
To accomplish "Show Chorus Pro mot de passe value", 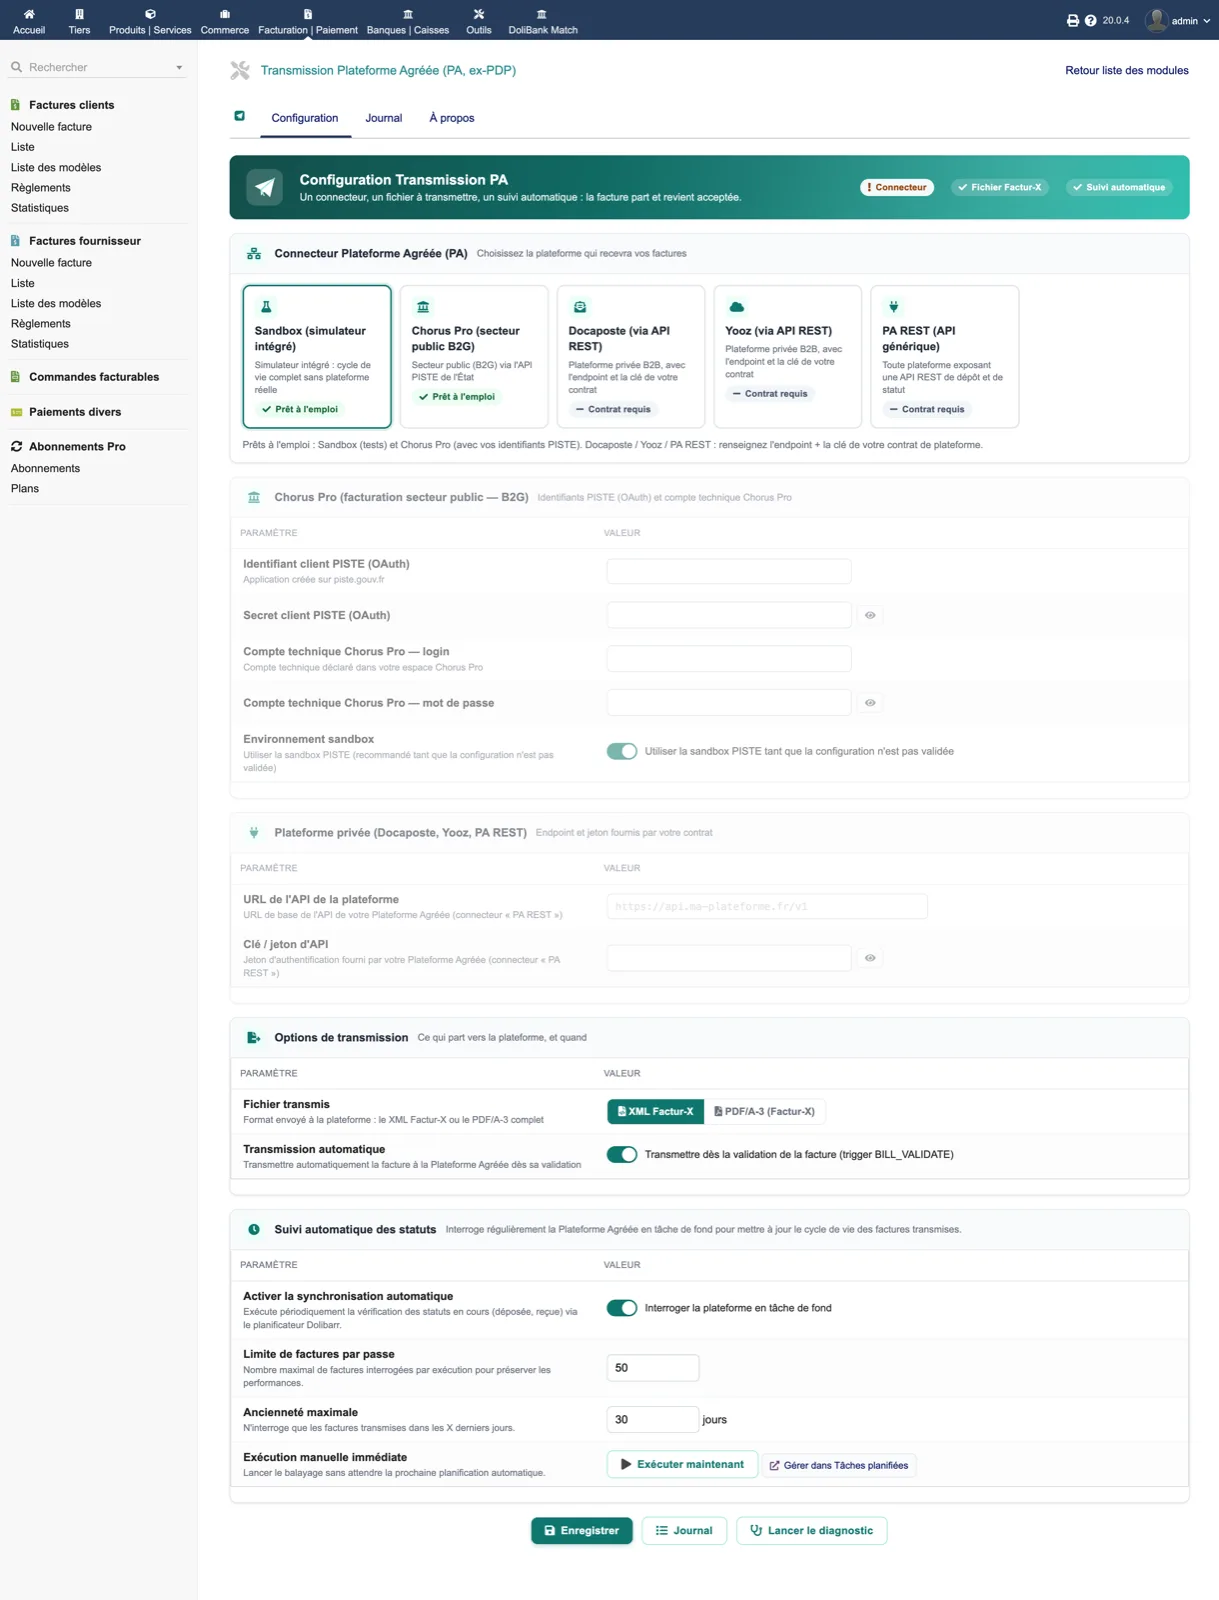I will tap(870, 703).
